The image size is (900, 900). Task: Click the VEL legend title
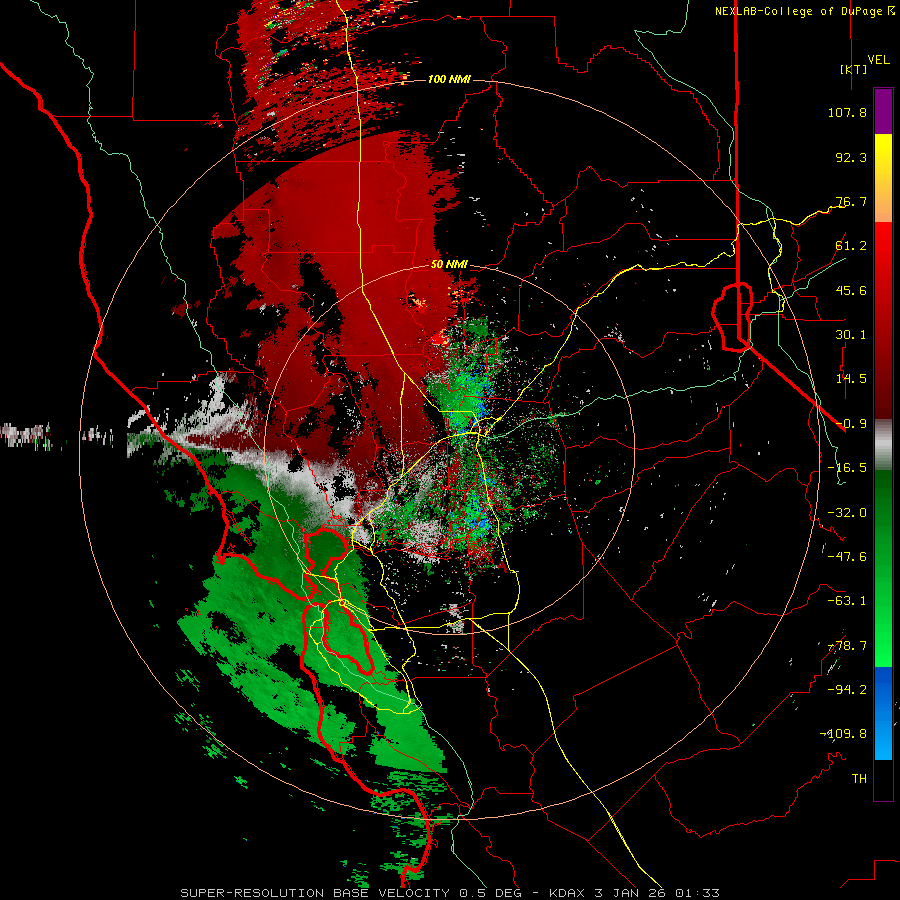tap(878, 60)
